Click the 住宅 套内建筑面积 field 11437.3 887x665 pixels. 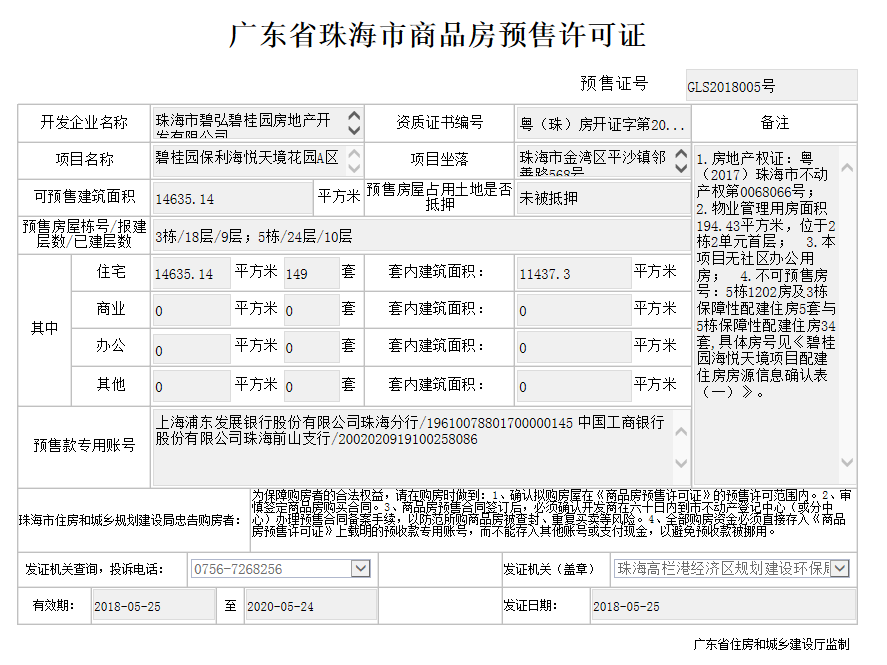572,273
